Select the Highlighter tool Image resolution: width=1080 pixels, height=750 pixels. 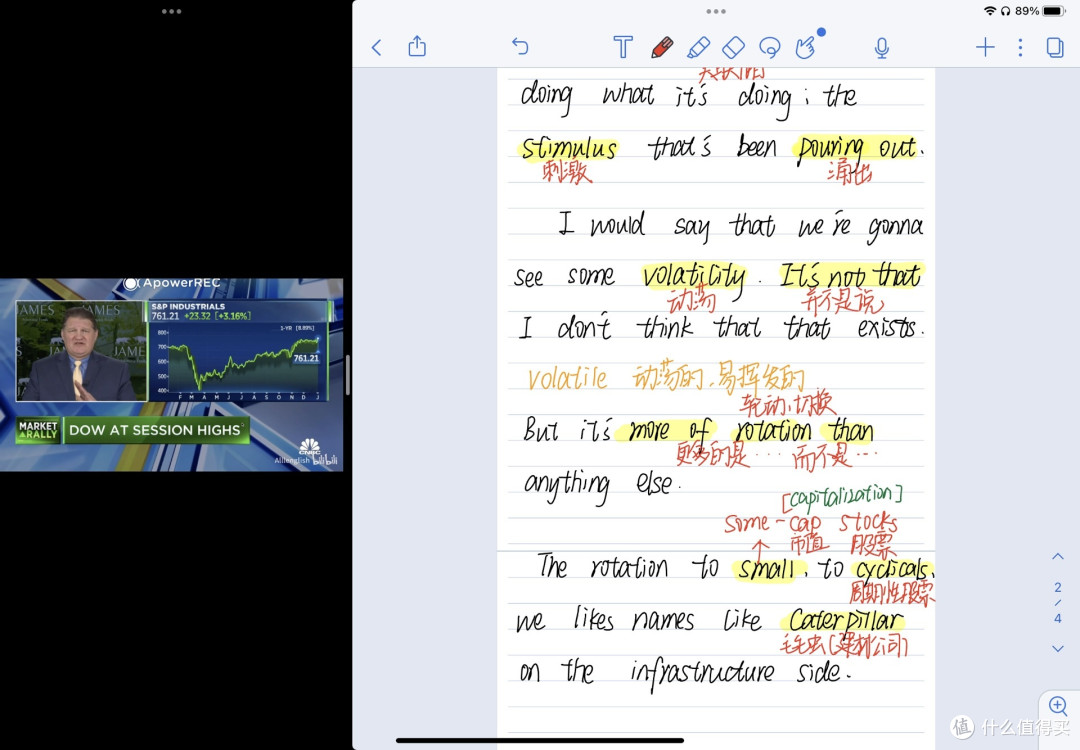(x=698, y=48)
